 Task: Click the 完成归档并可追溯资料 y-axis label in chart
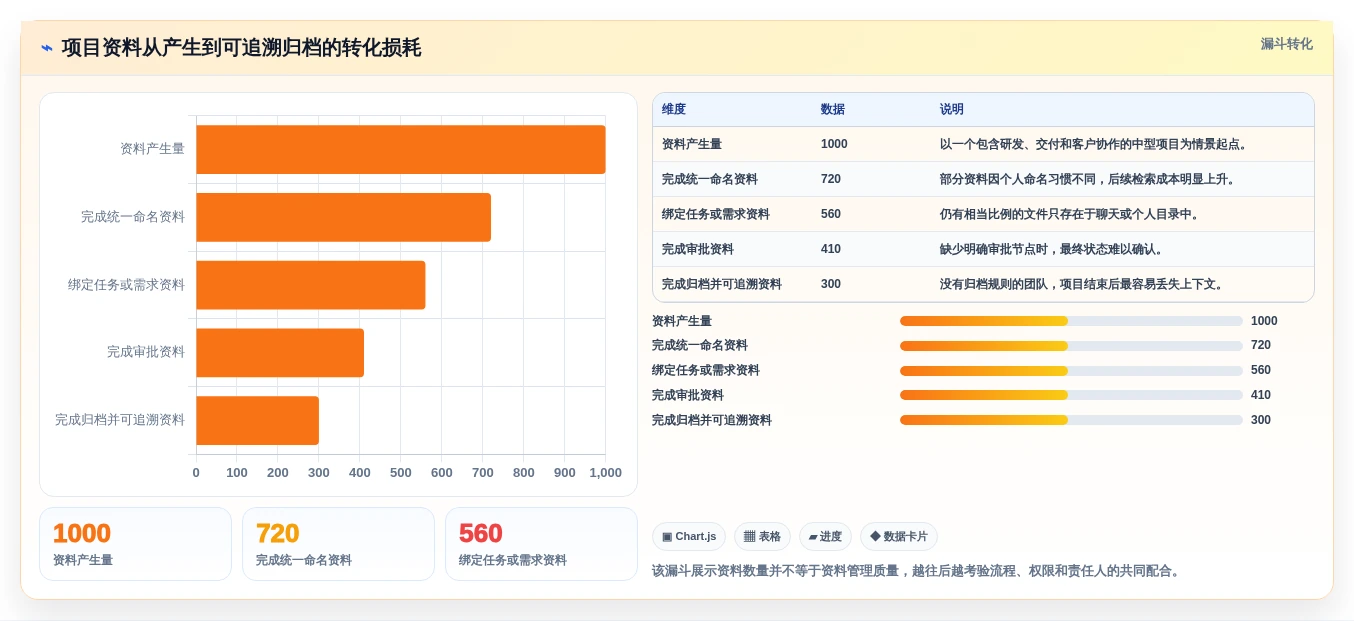[120, 420]
